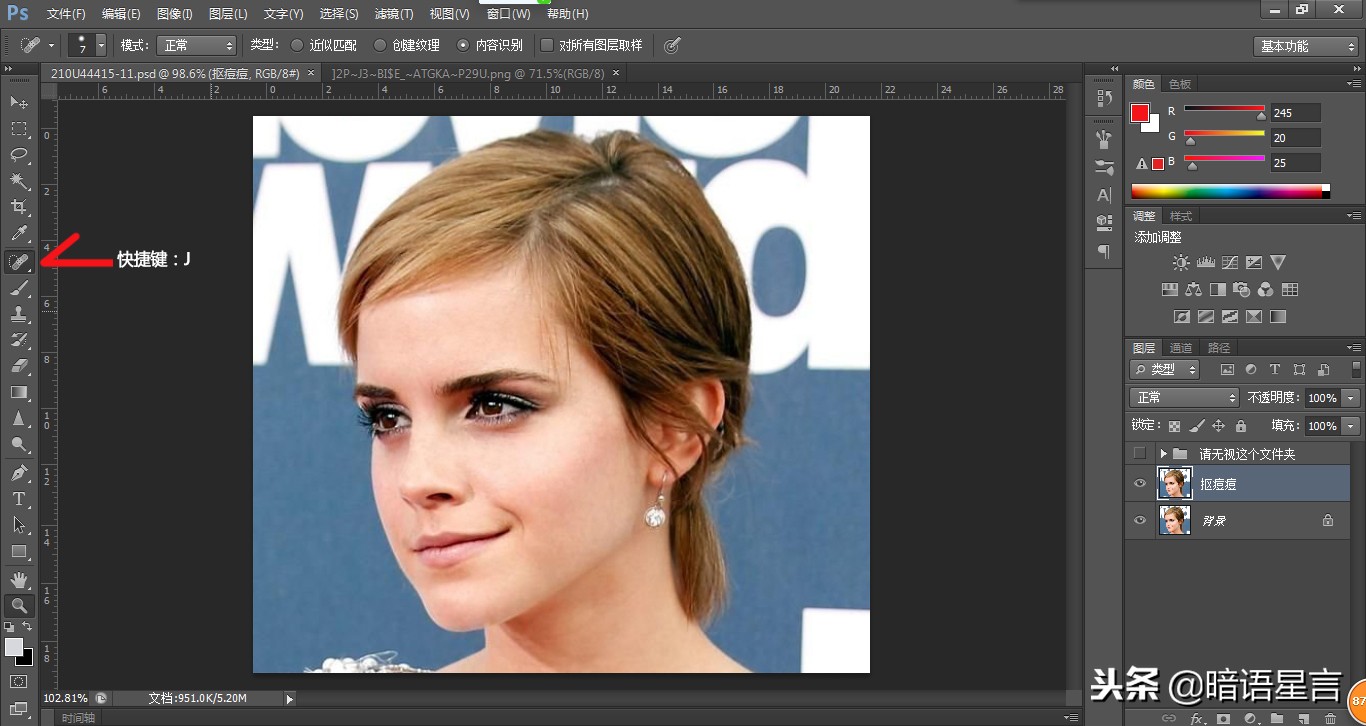Screen dimensions: 1366x726
Task: Enable 对所有图层取样 checkbox
Action: [x=547, y=45]
